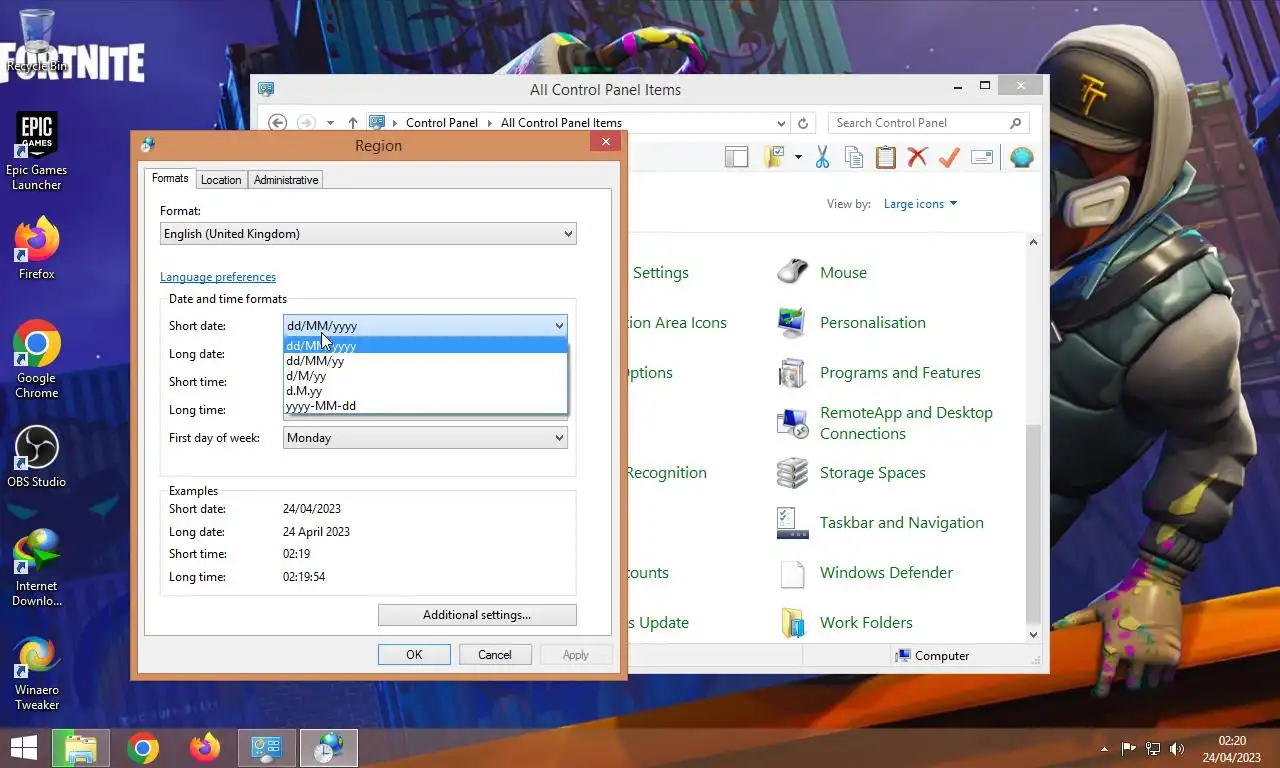Open the Windows Defender icon
1280x768 pixels.
[865, 572]
